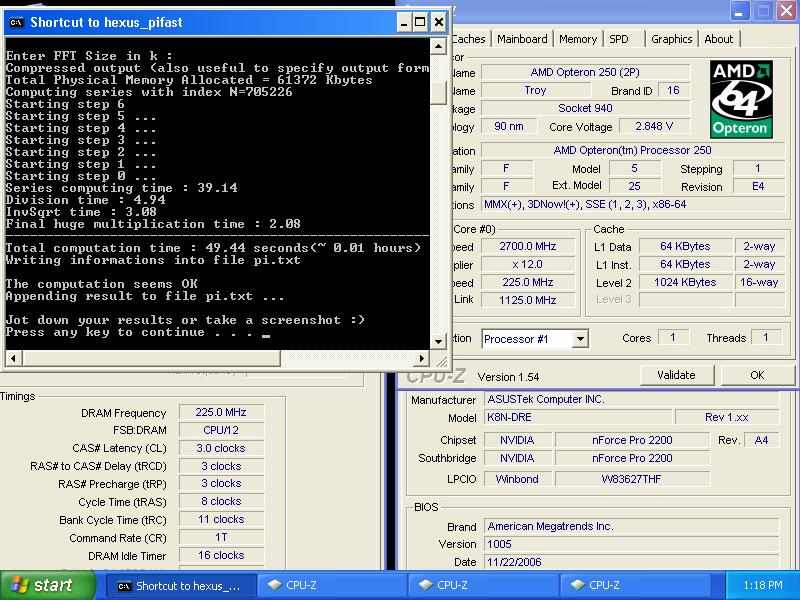Click the '90 nm' technology value
Screen dimensions: 800x600
point(509,127)
